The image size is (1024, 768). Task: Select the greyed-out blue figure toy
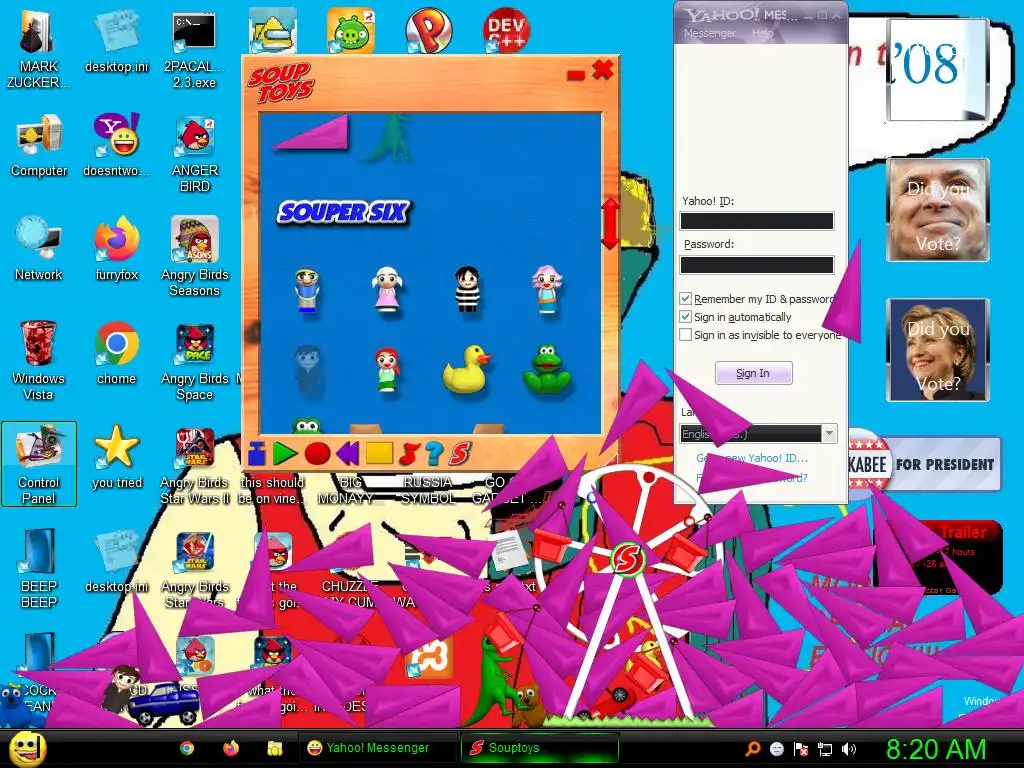pyautogui.click(x=308, y=369)
